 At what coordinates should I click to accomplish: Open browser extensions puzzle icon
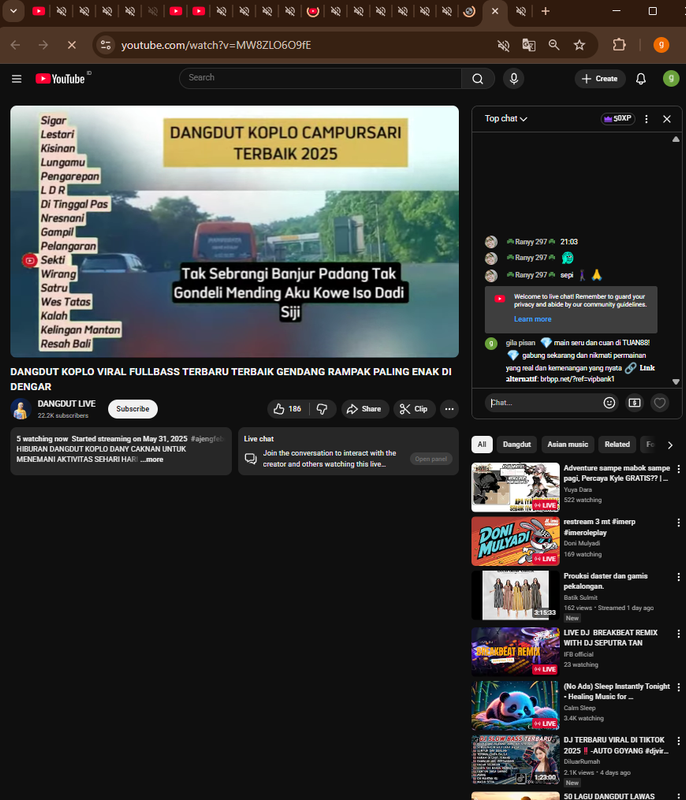tap(619, 45)
